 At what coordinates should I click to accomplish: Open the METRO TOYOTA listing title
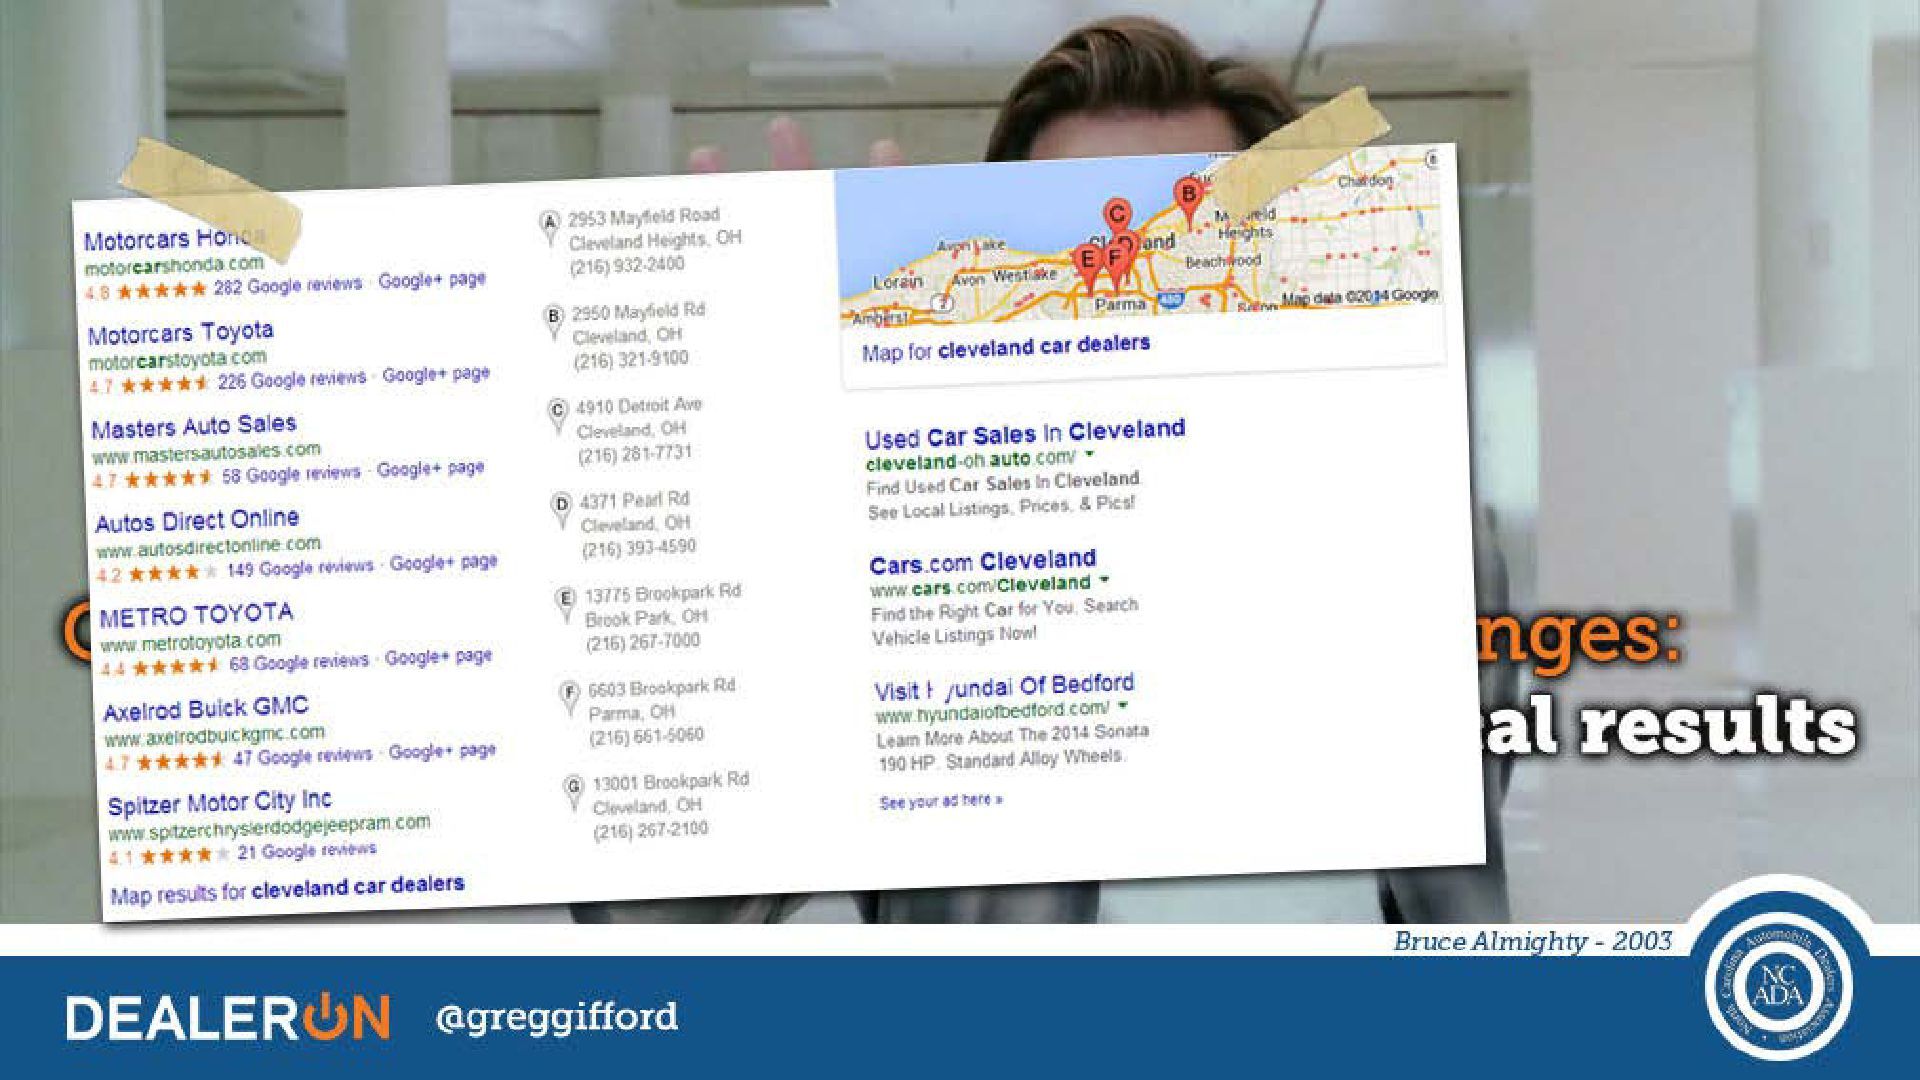tap(196, 615)
